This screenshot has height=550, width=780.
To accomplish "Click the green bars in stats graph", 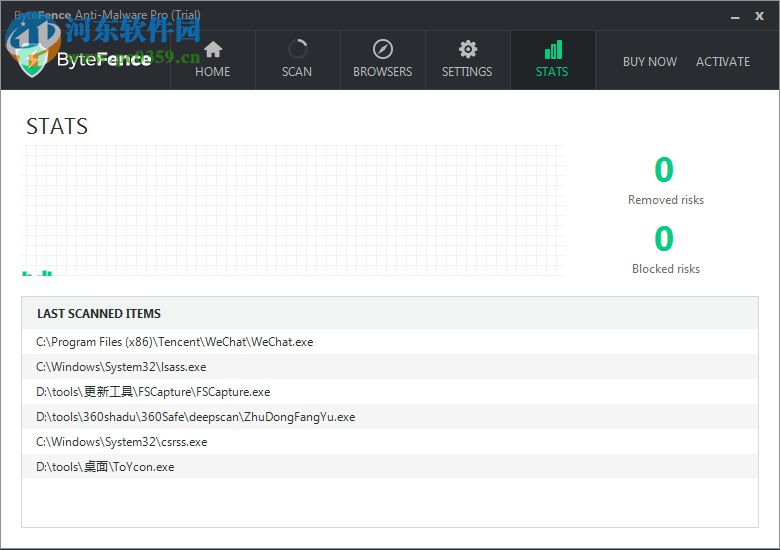I will pos(37,273).
